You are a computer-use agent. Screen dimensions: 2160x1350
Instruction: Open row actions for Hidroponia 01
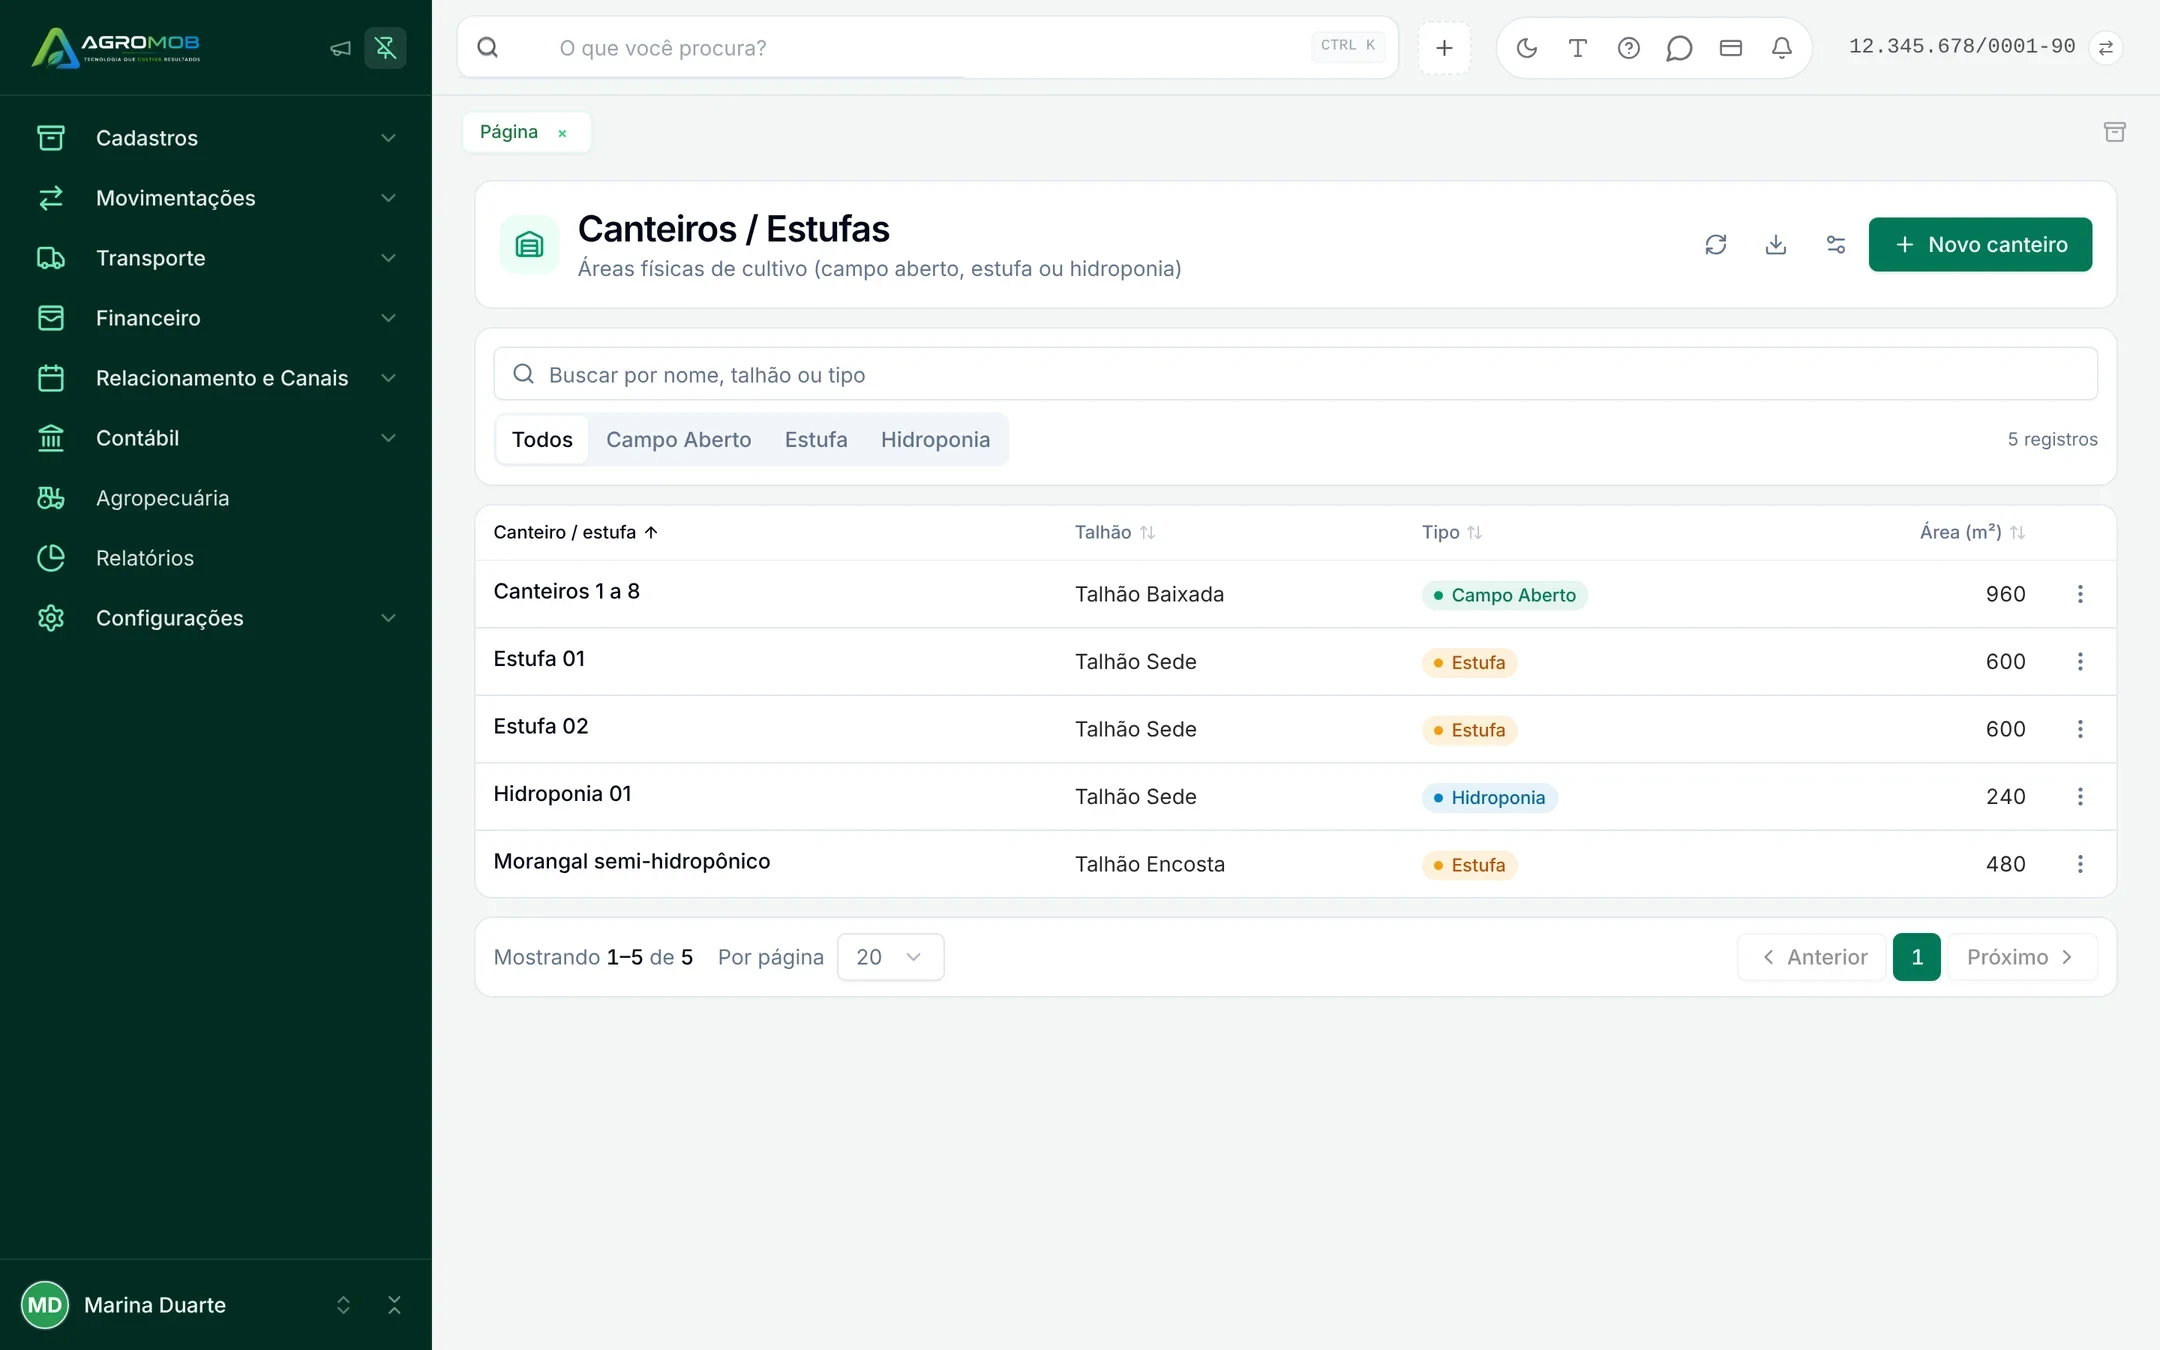click(x=2080, y=797)
